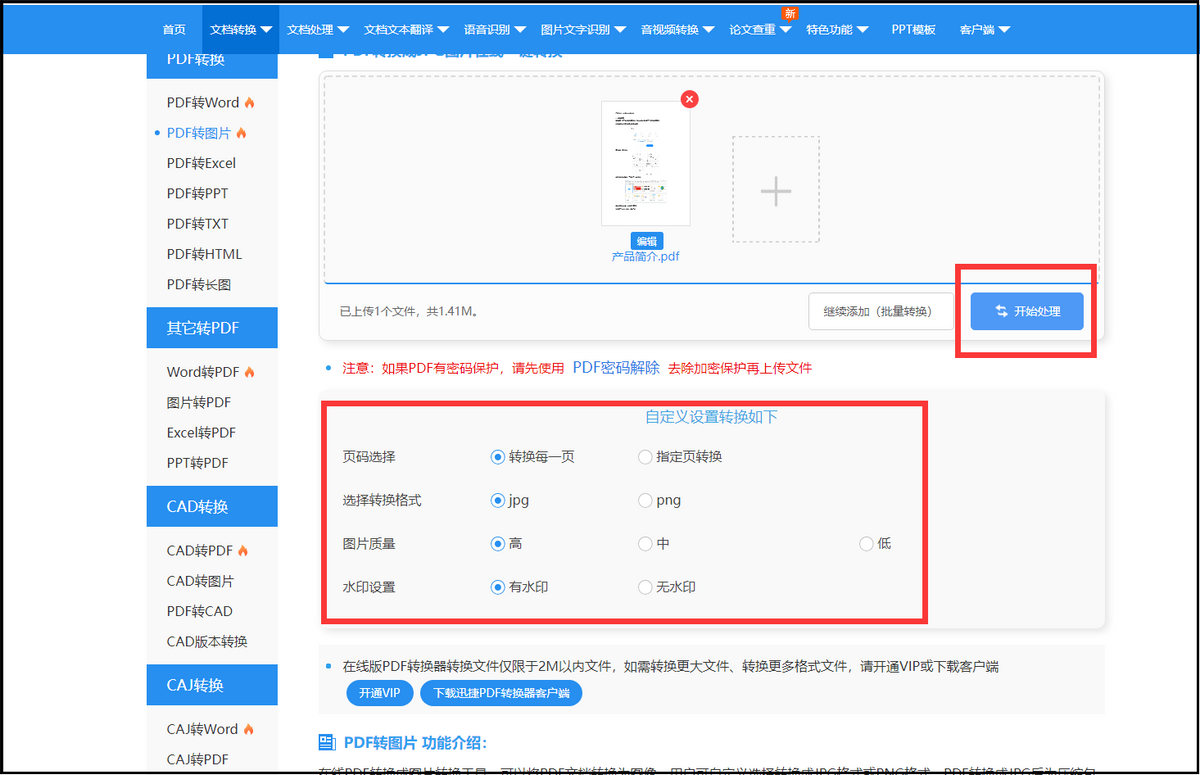The height and width of the screenshot is (775, 1200).
Task: Select PDF转Excel sidebar item
Action: [201, 163]
